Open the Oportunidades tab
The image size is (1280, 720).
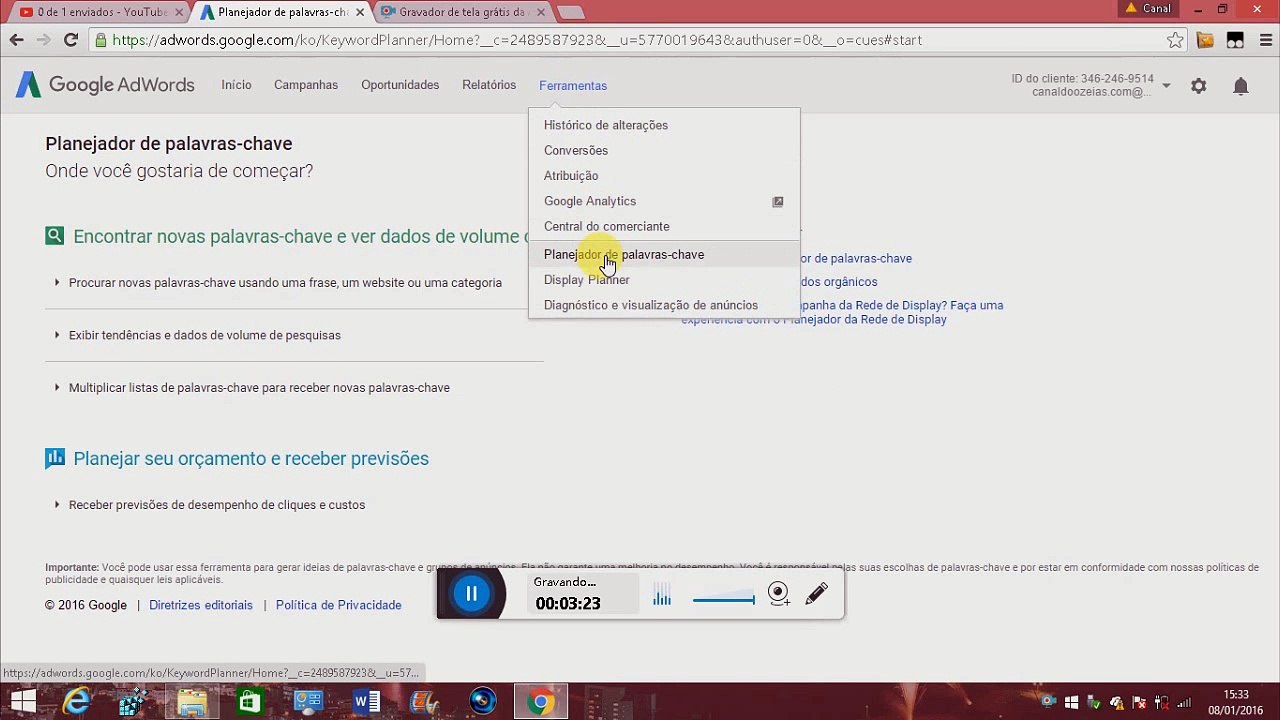coord(400,85)
